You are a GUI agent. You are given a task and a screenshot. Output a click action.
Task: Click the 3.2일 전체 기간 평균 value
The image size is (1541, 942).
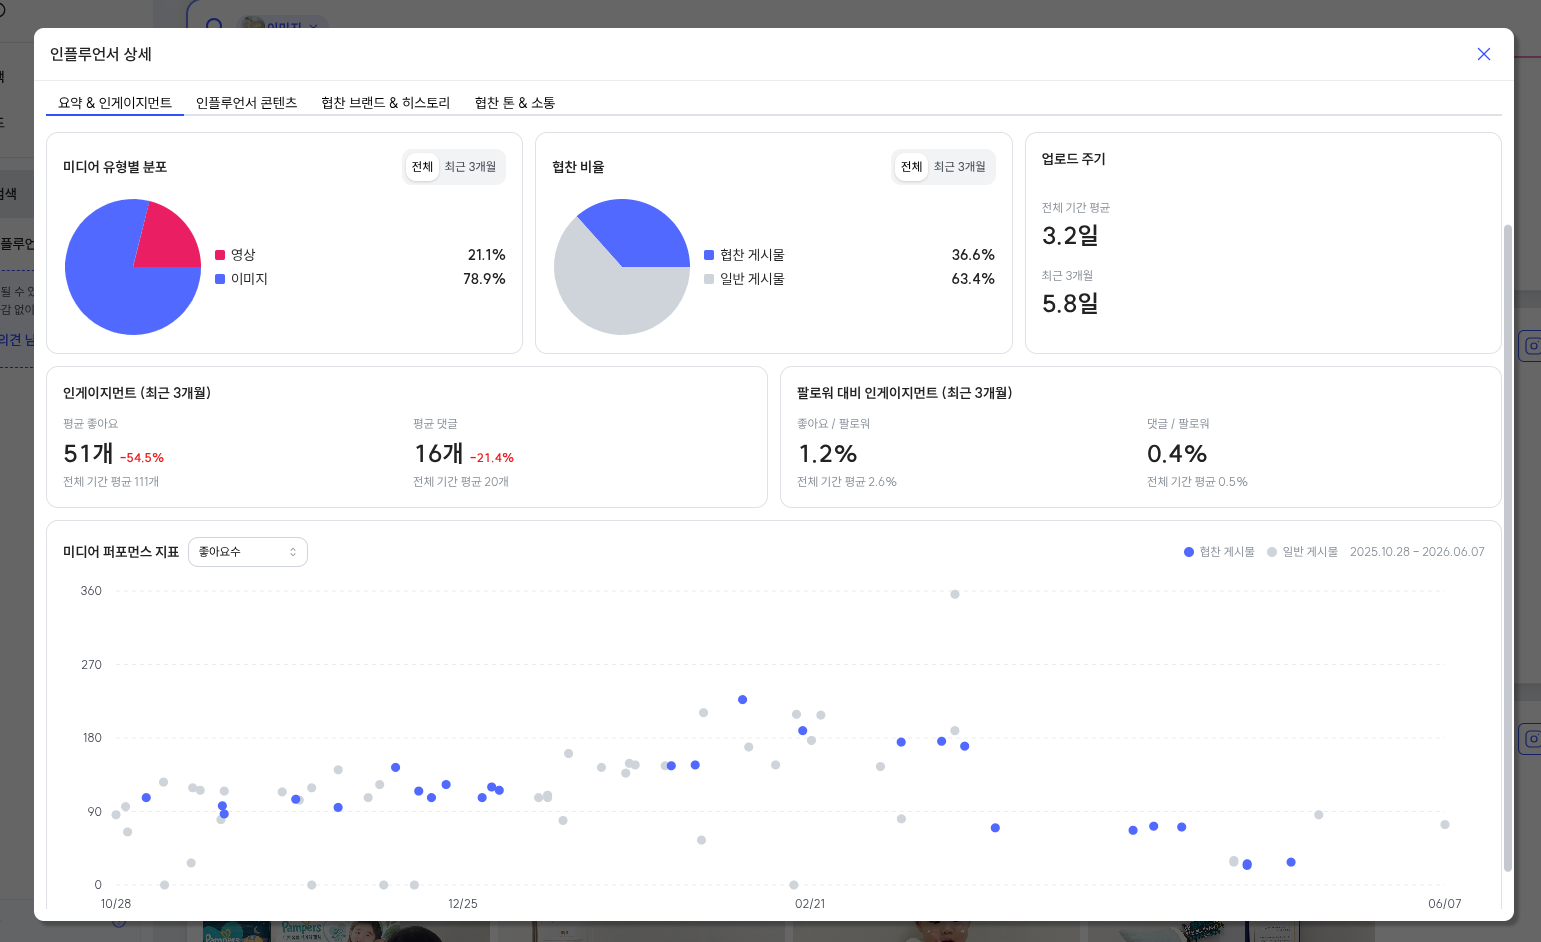point(1070,236)
